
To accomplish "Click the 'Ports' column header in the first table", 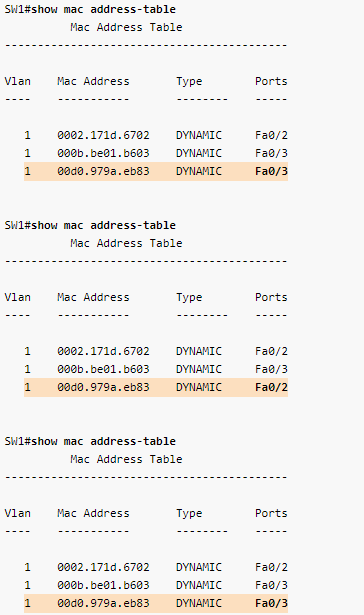I will tap(271, 81).
